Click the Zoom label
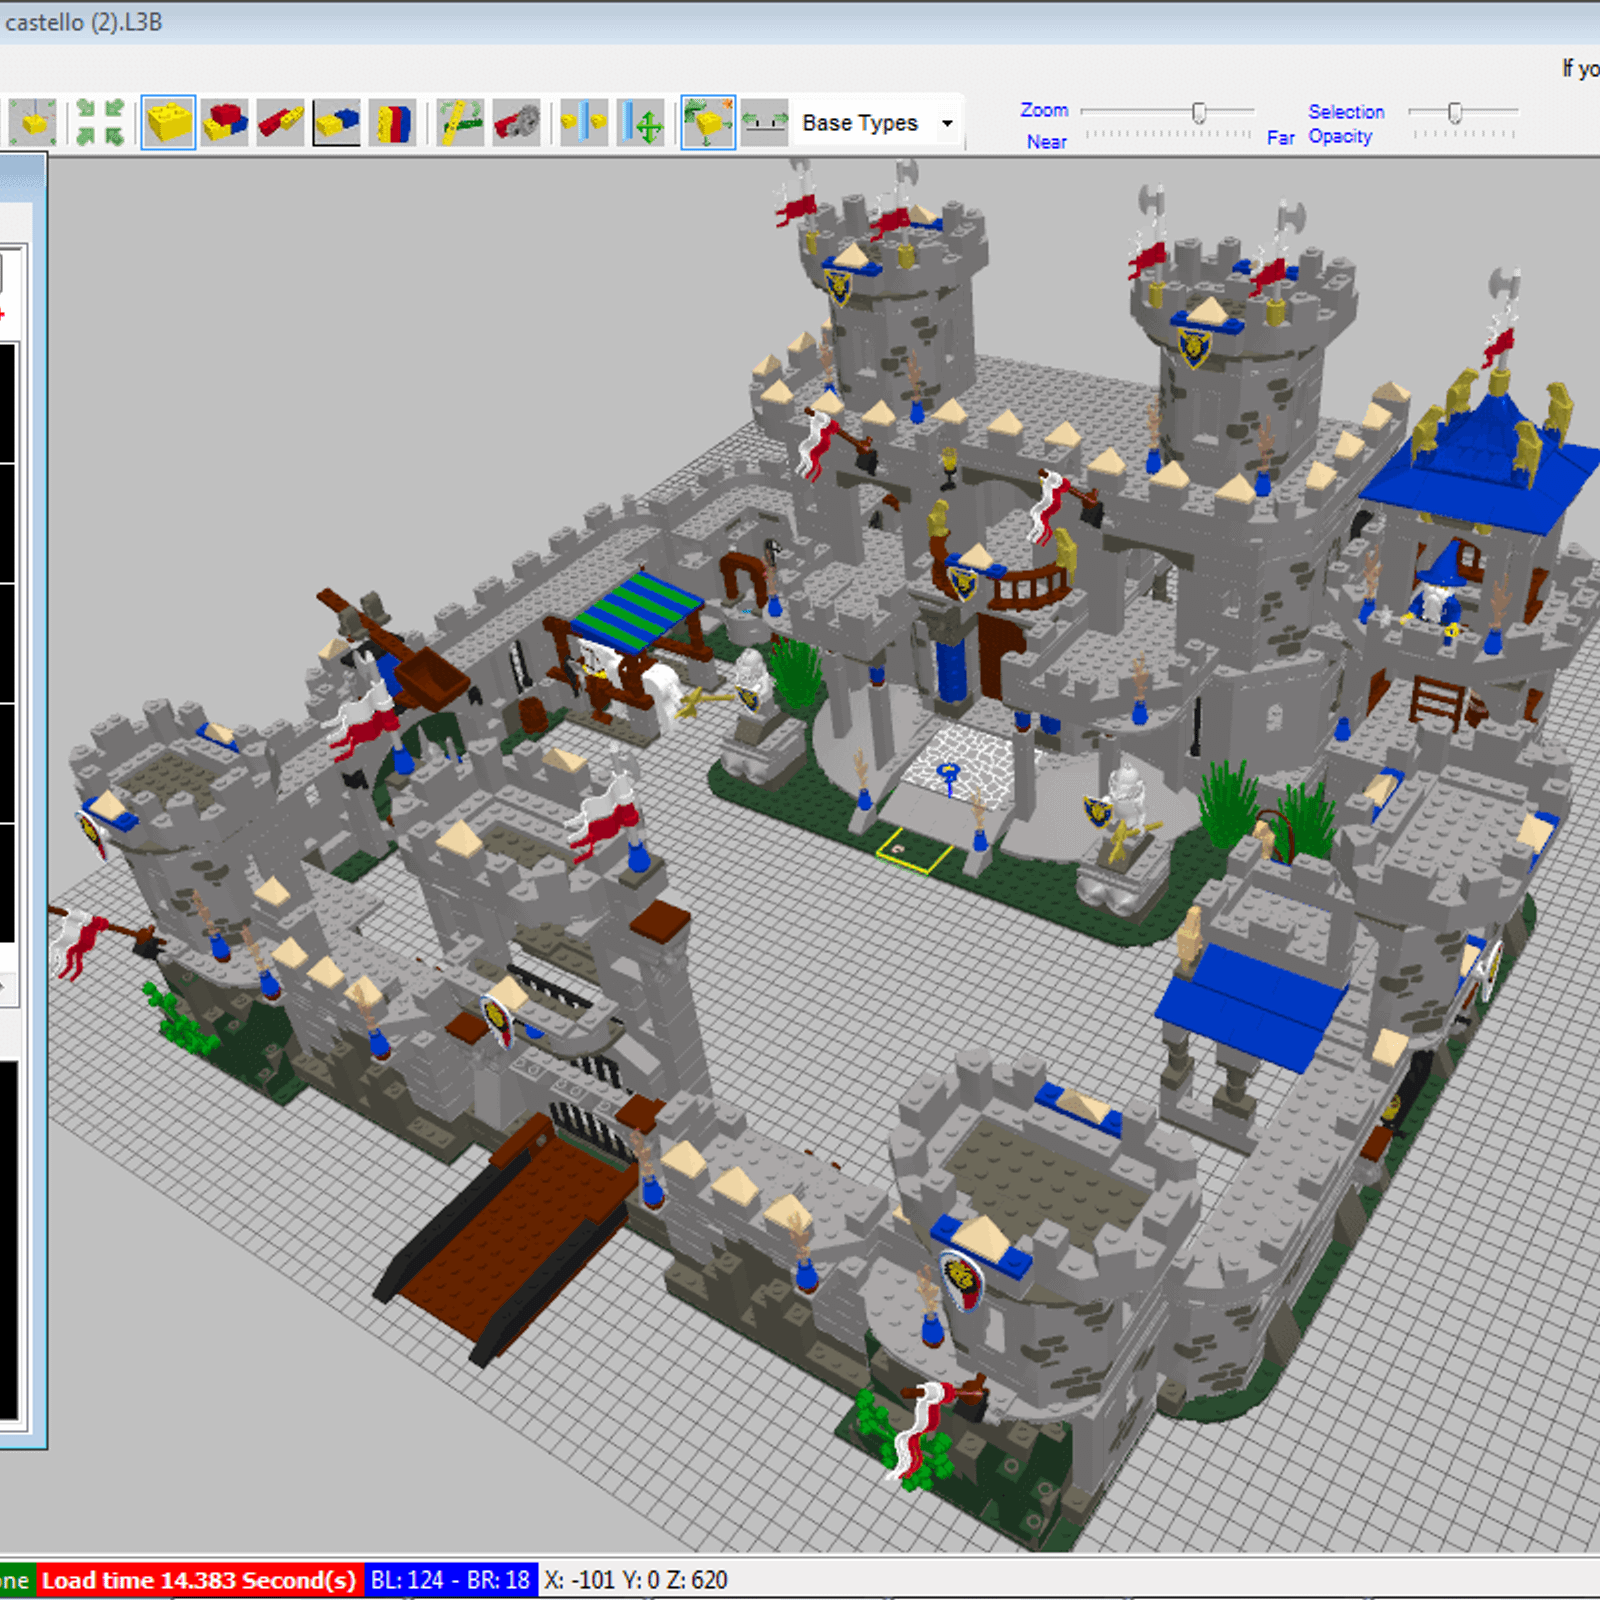Image resolution: width=1600 pixels, height=1600 pixels. click(x=1044, y=110)
